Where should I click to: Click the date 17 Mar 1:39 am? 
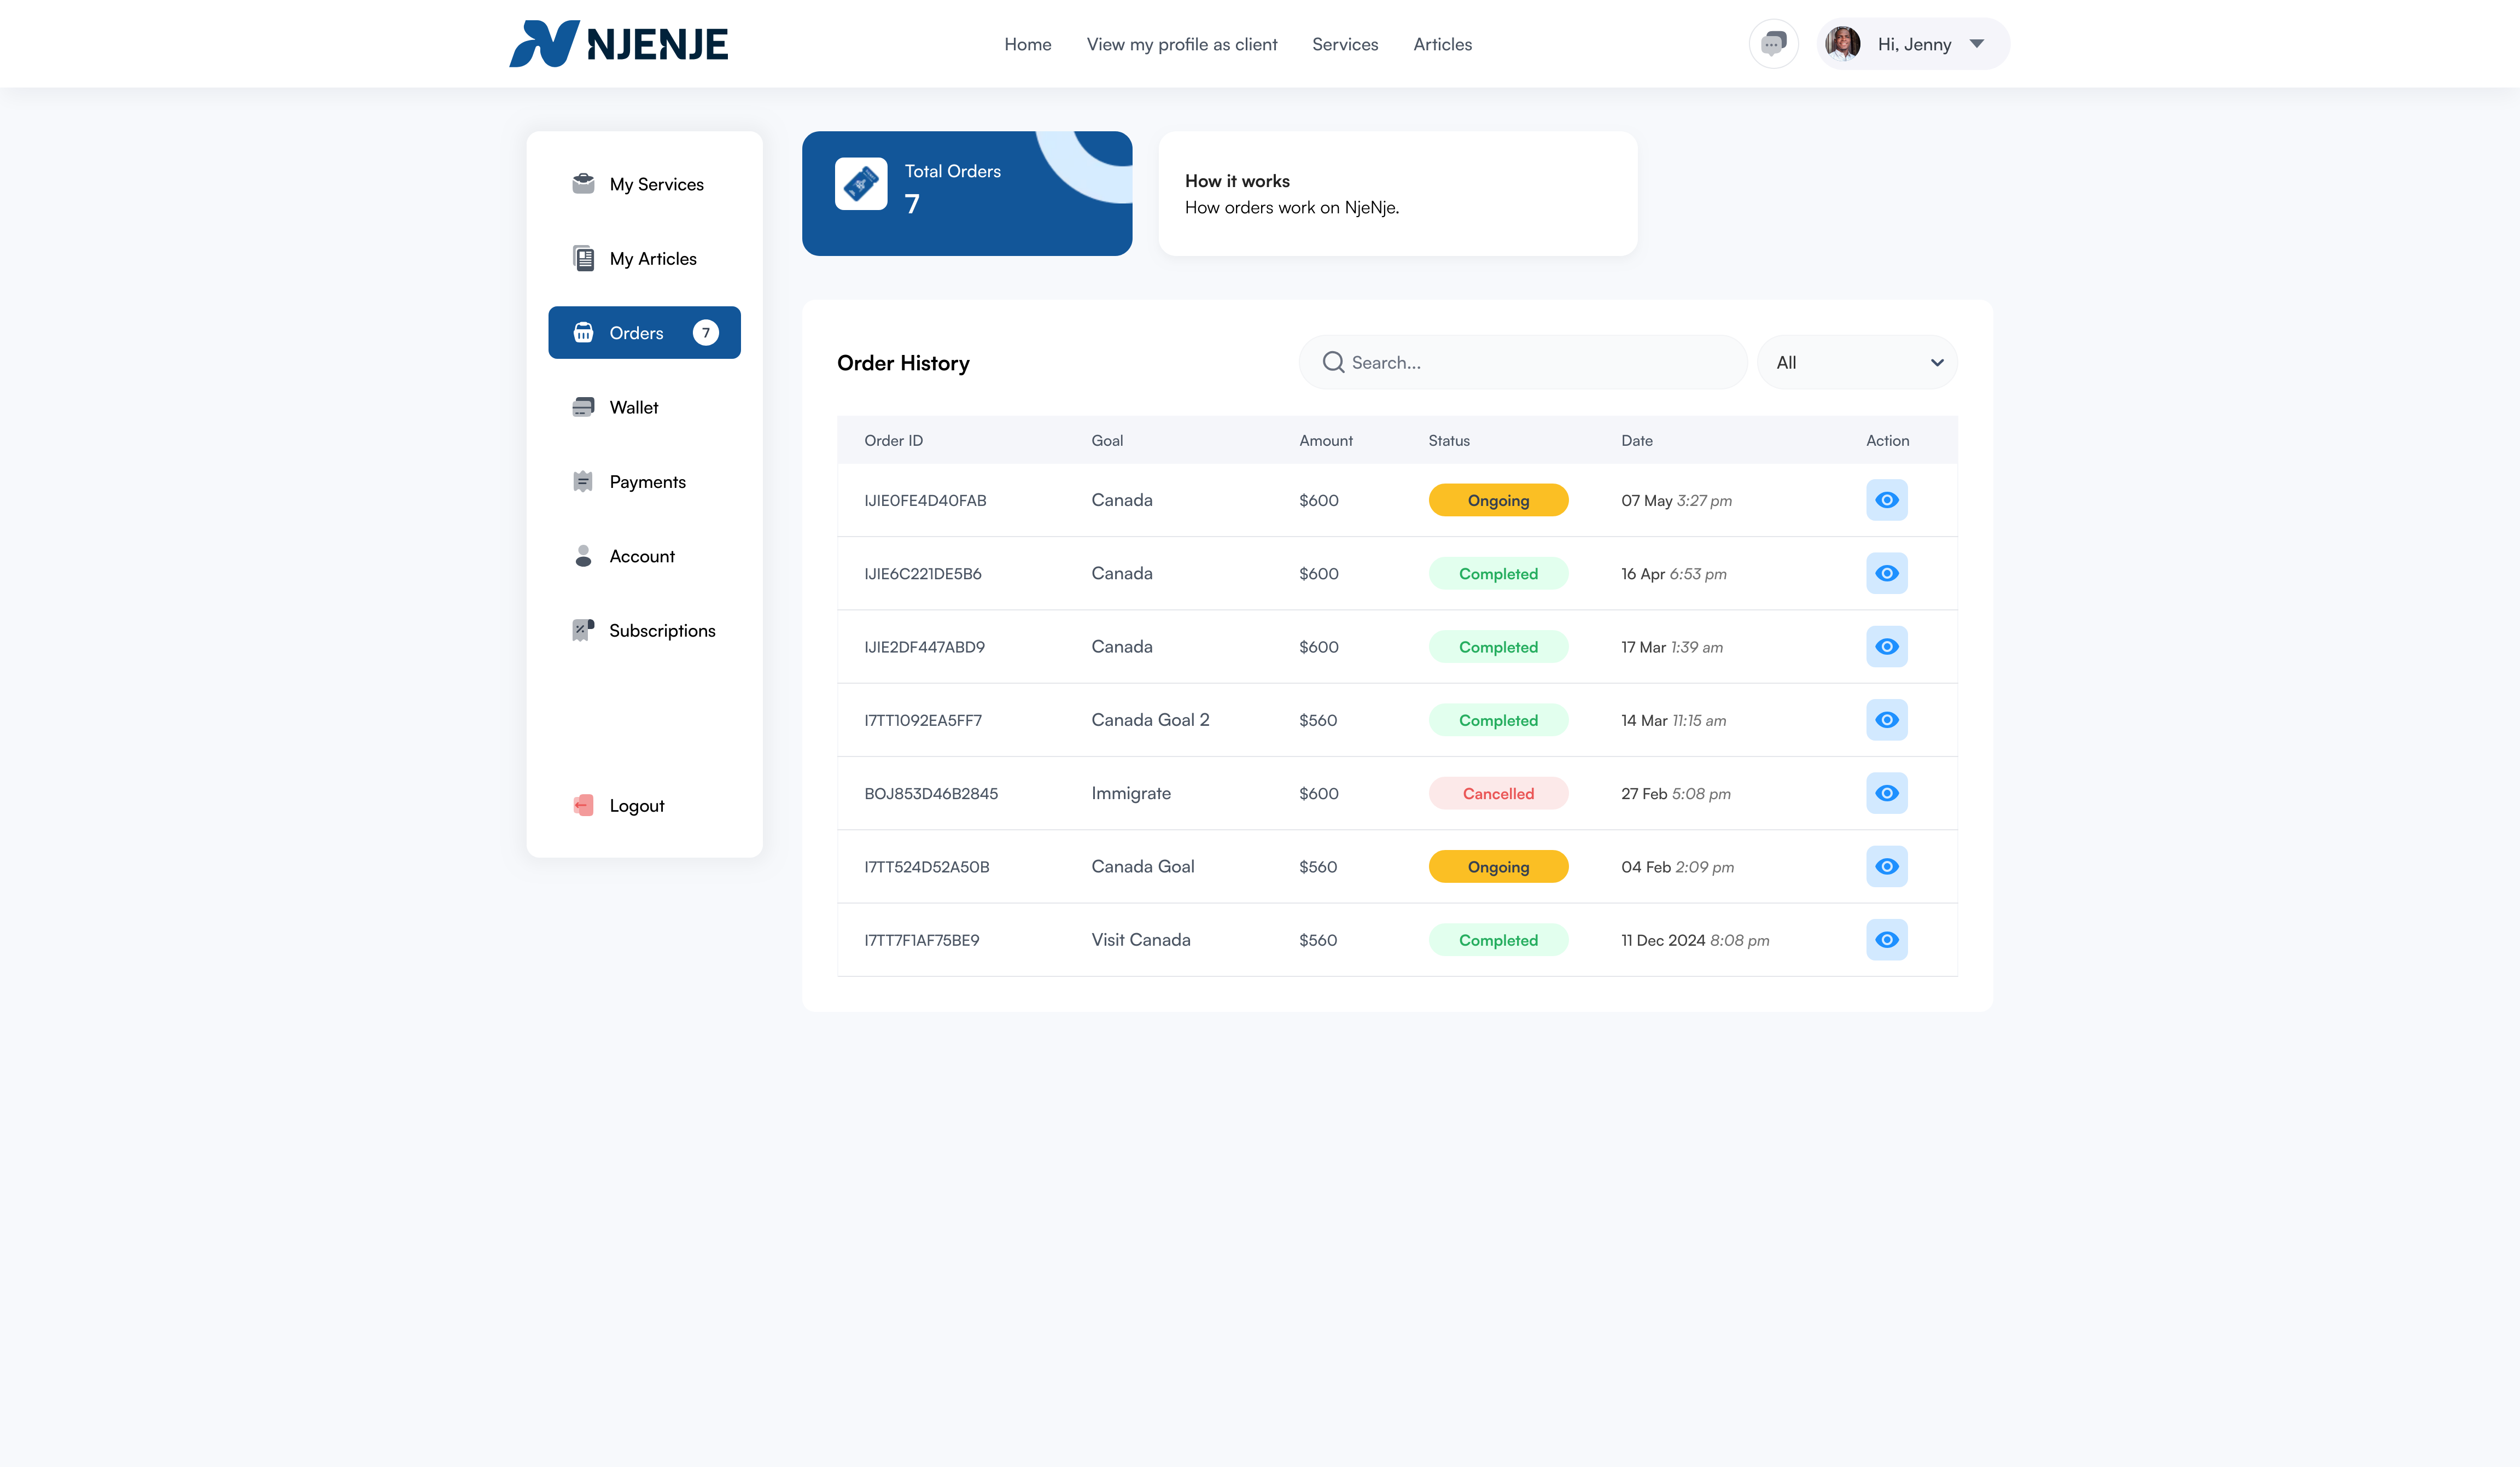click(1671, 647)
